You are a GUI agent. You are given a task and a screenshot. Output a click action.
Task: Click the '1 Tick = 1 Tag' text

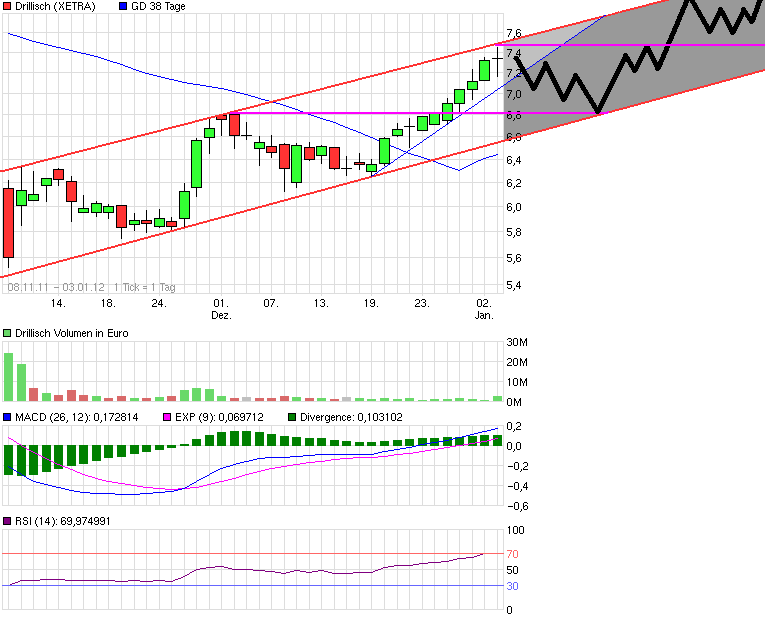coord(144,287)
